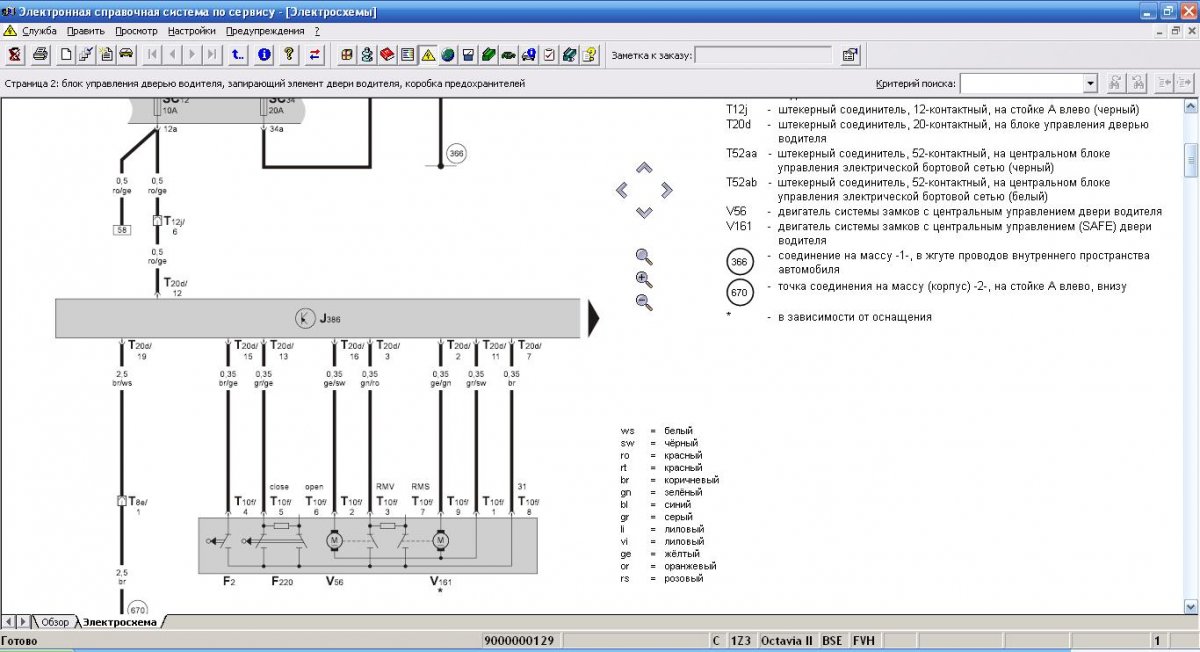Click the blue info icon
This screenshot has height=652, width=1200.
[264, 54]
